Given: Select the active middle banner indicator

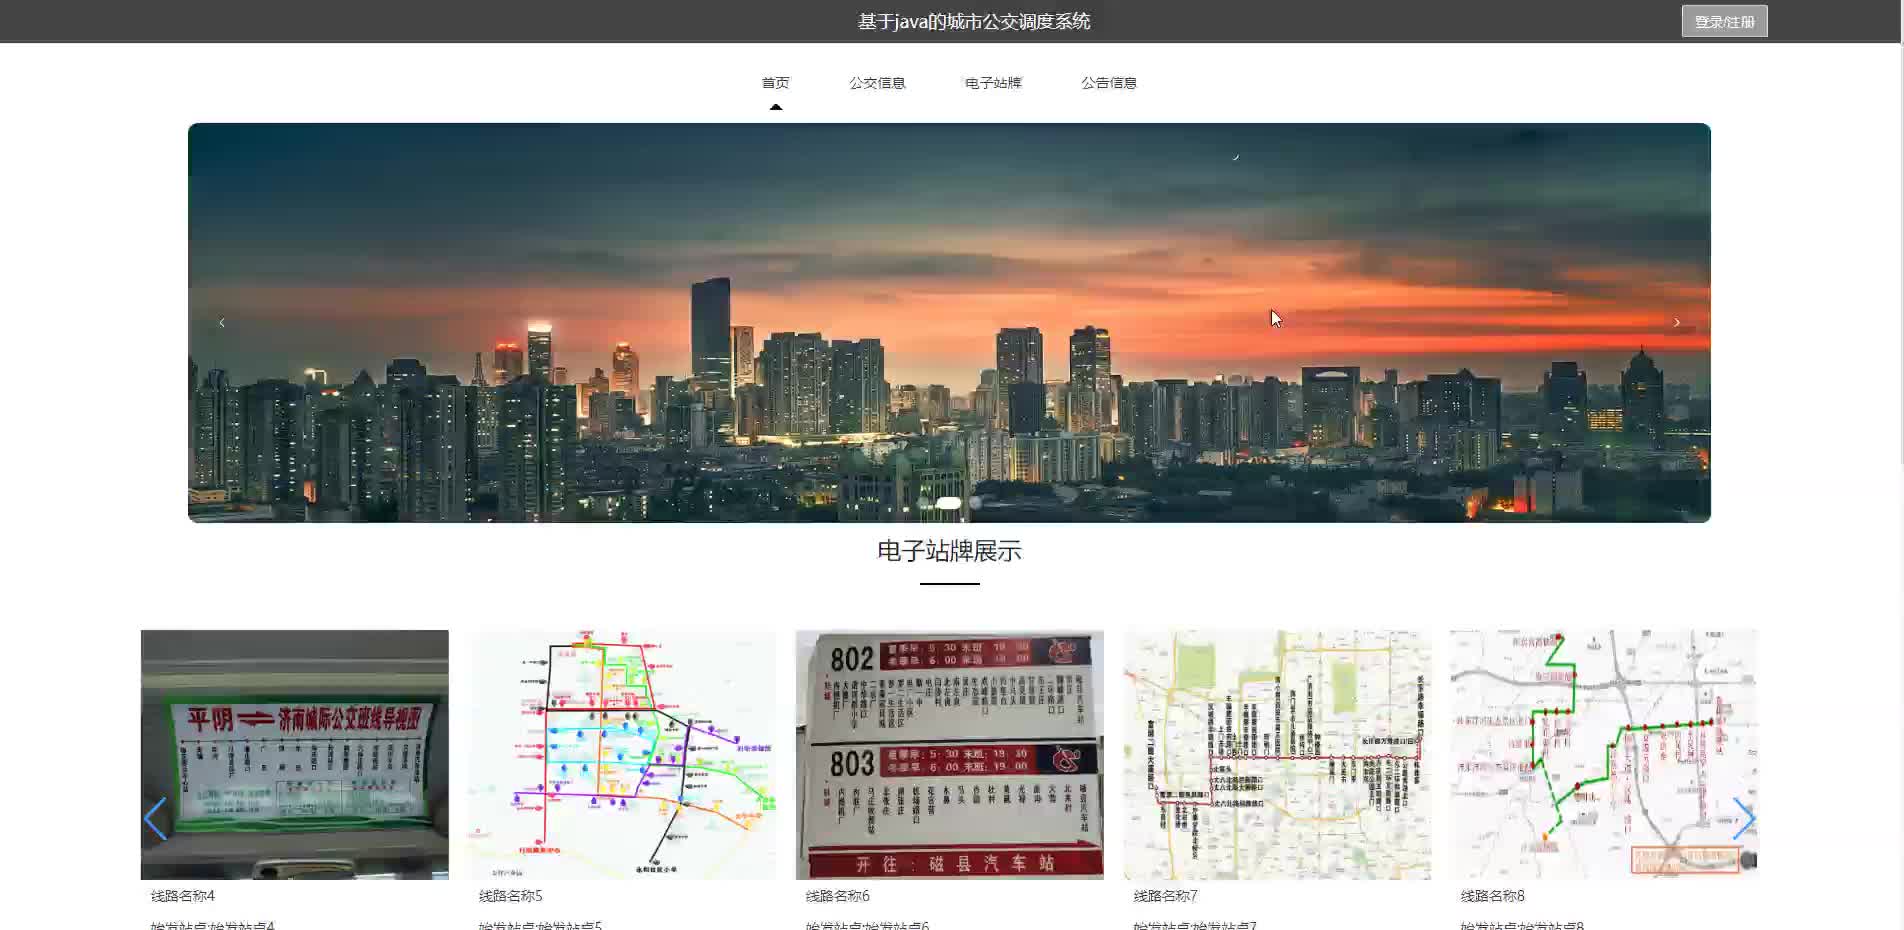Looking at the screenshot, I should click(x=948, y=503).
